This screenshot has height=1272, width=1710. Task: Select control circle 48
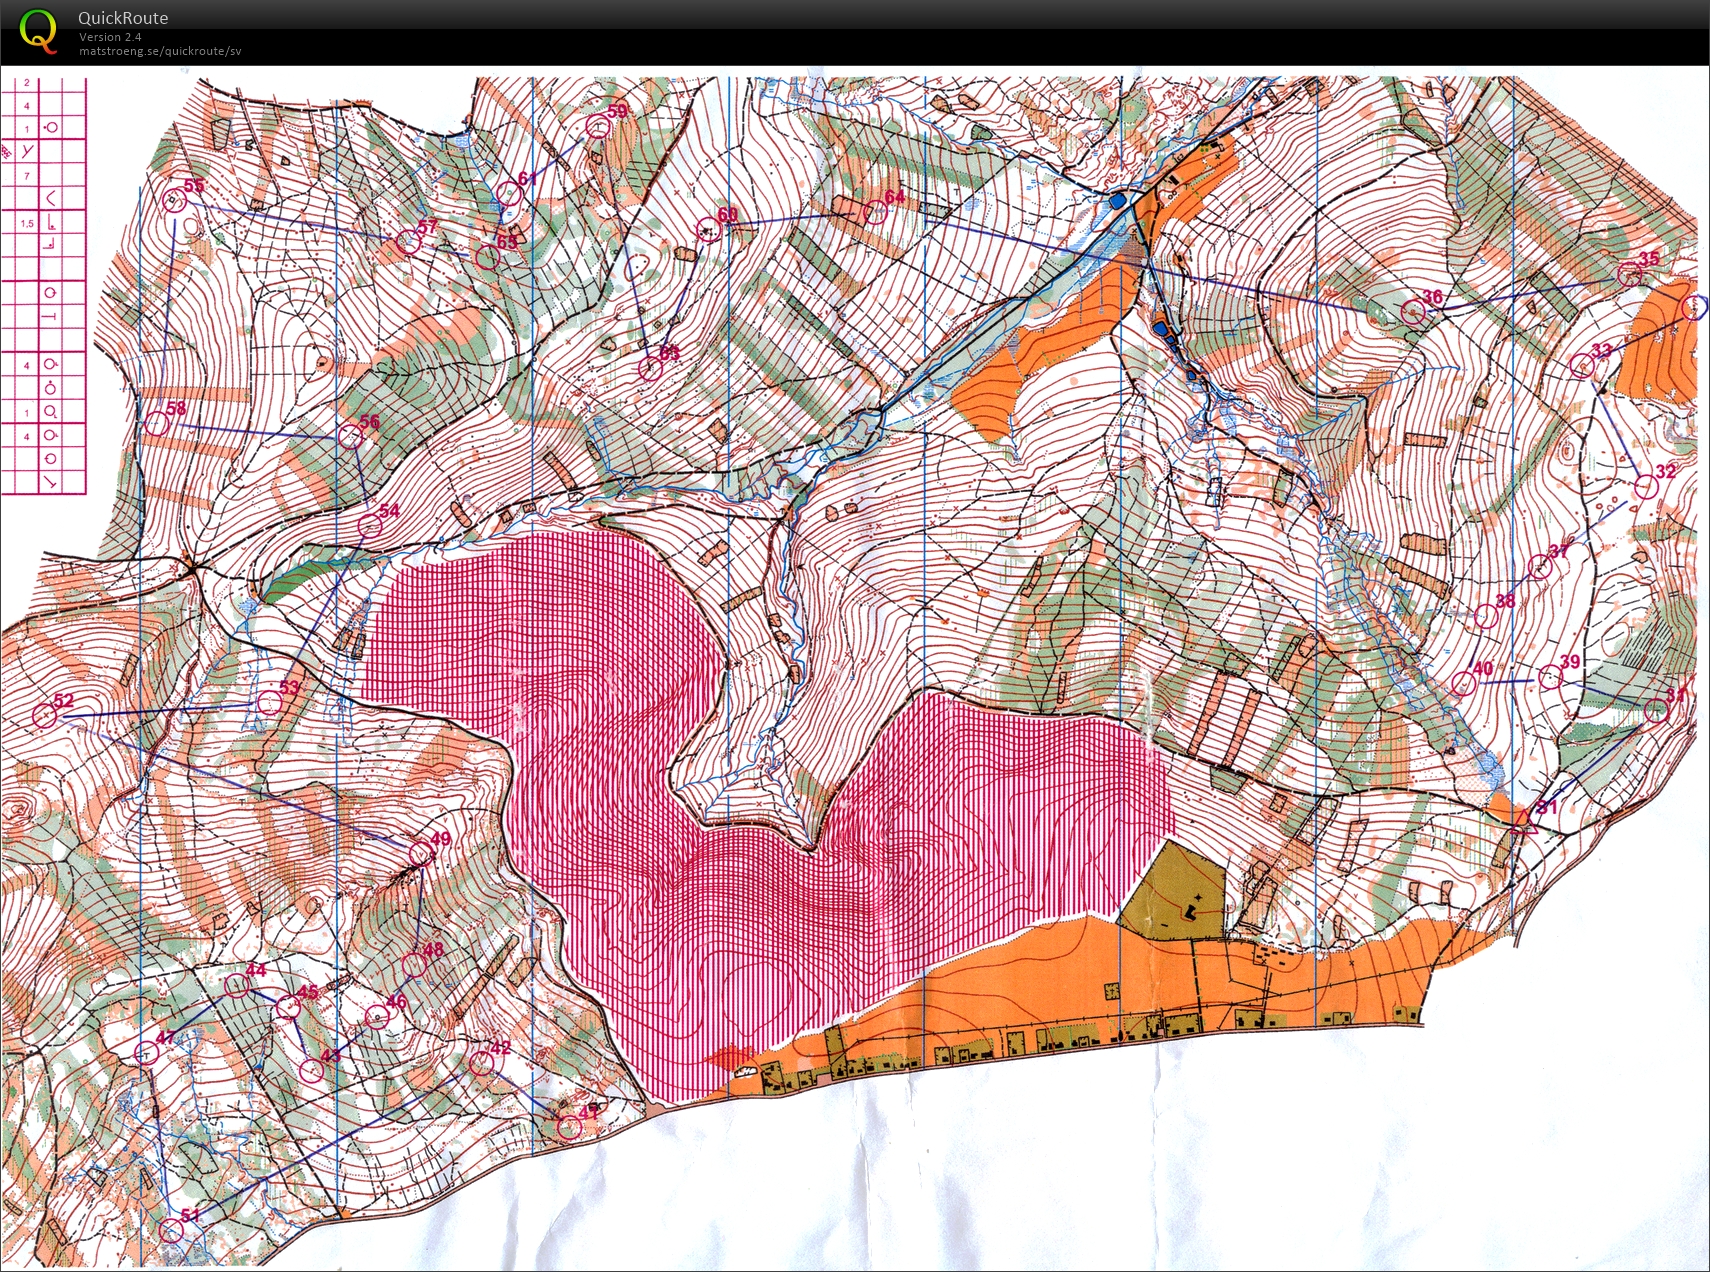(x=413, y=966)
